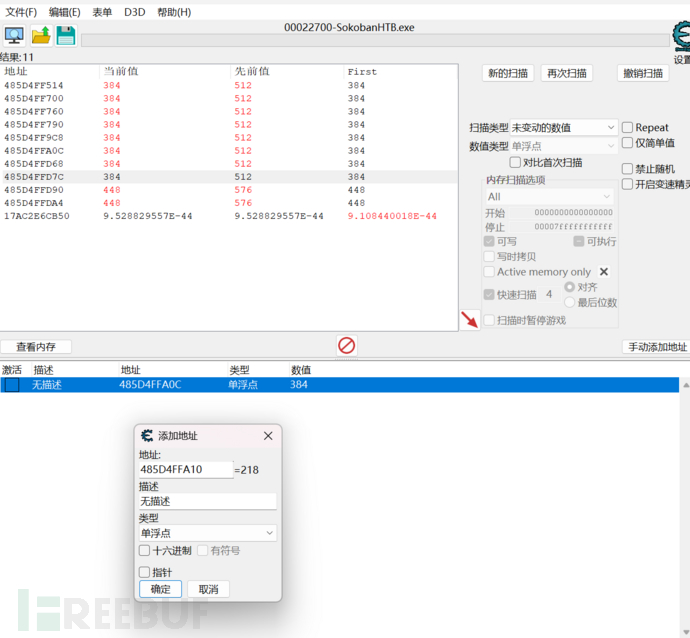Click the fast scan alignment value field
The width and height of the screenshot is (690, 638).
(x=549, y=294)
